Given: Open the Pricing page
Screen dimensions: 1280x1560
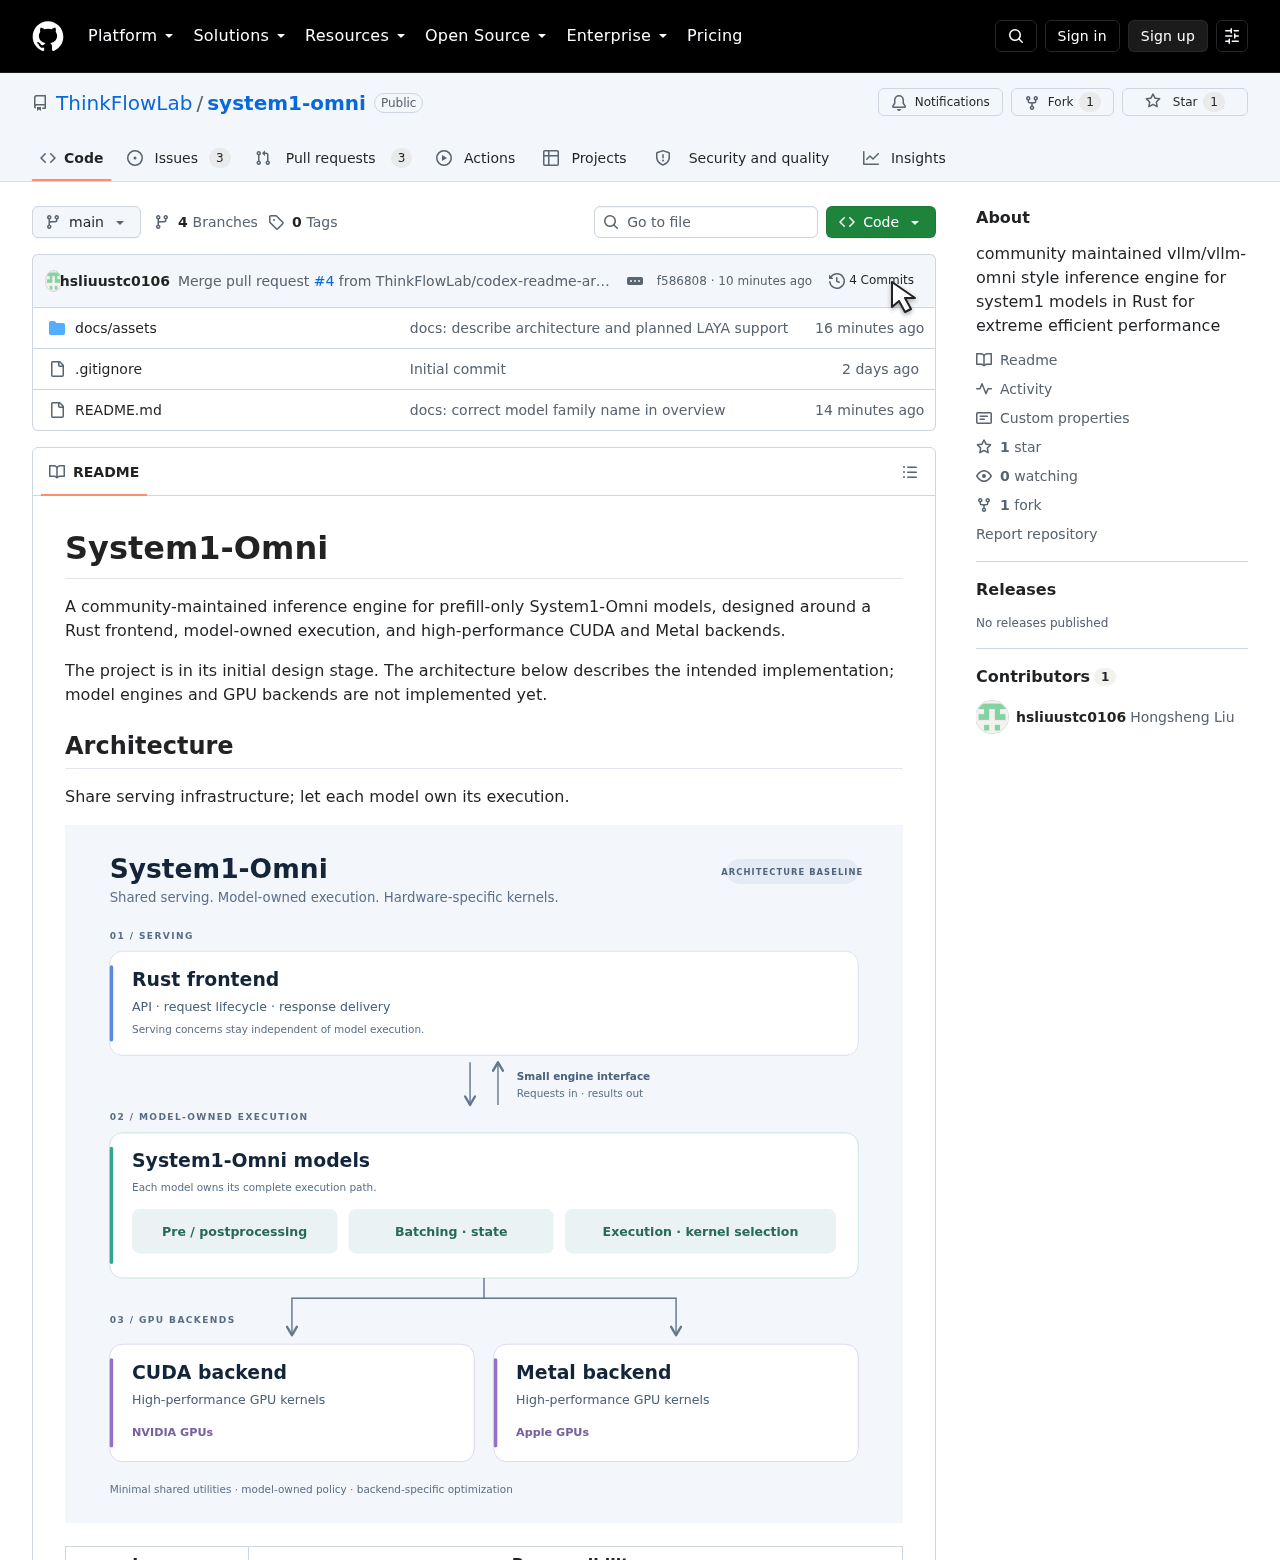Looking at the screenshot, I should [x=714, y=36].
